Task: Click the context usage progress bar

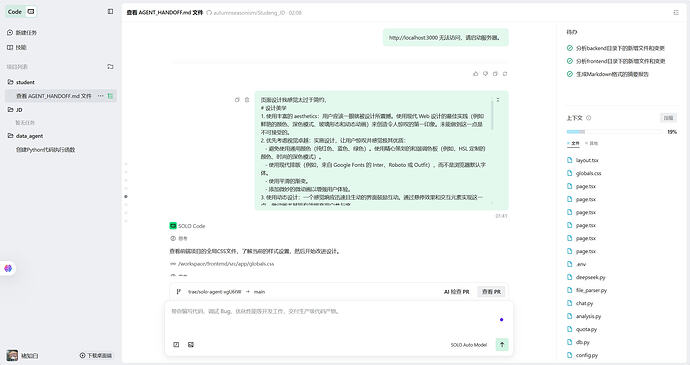Action: pos(615,132)
